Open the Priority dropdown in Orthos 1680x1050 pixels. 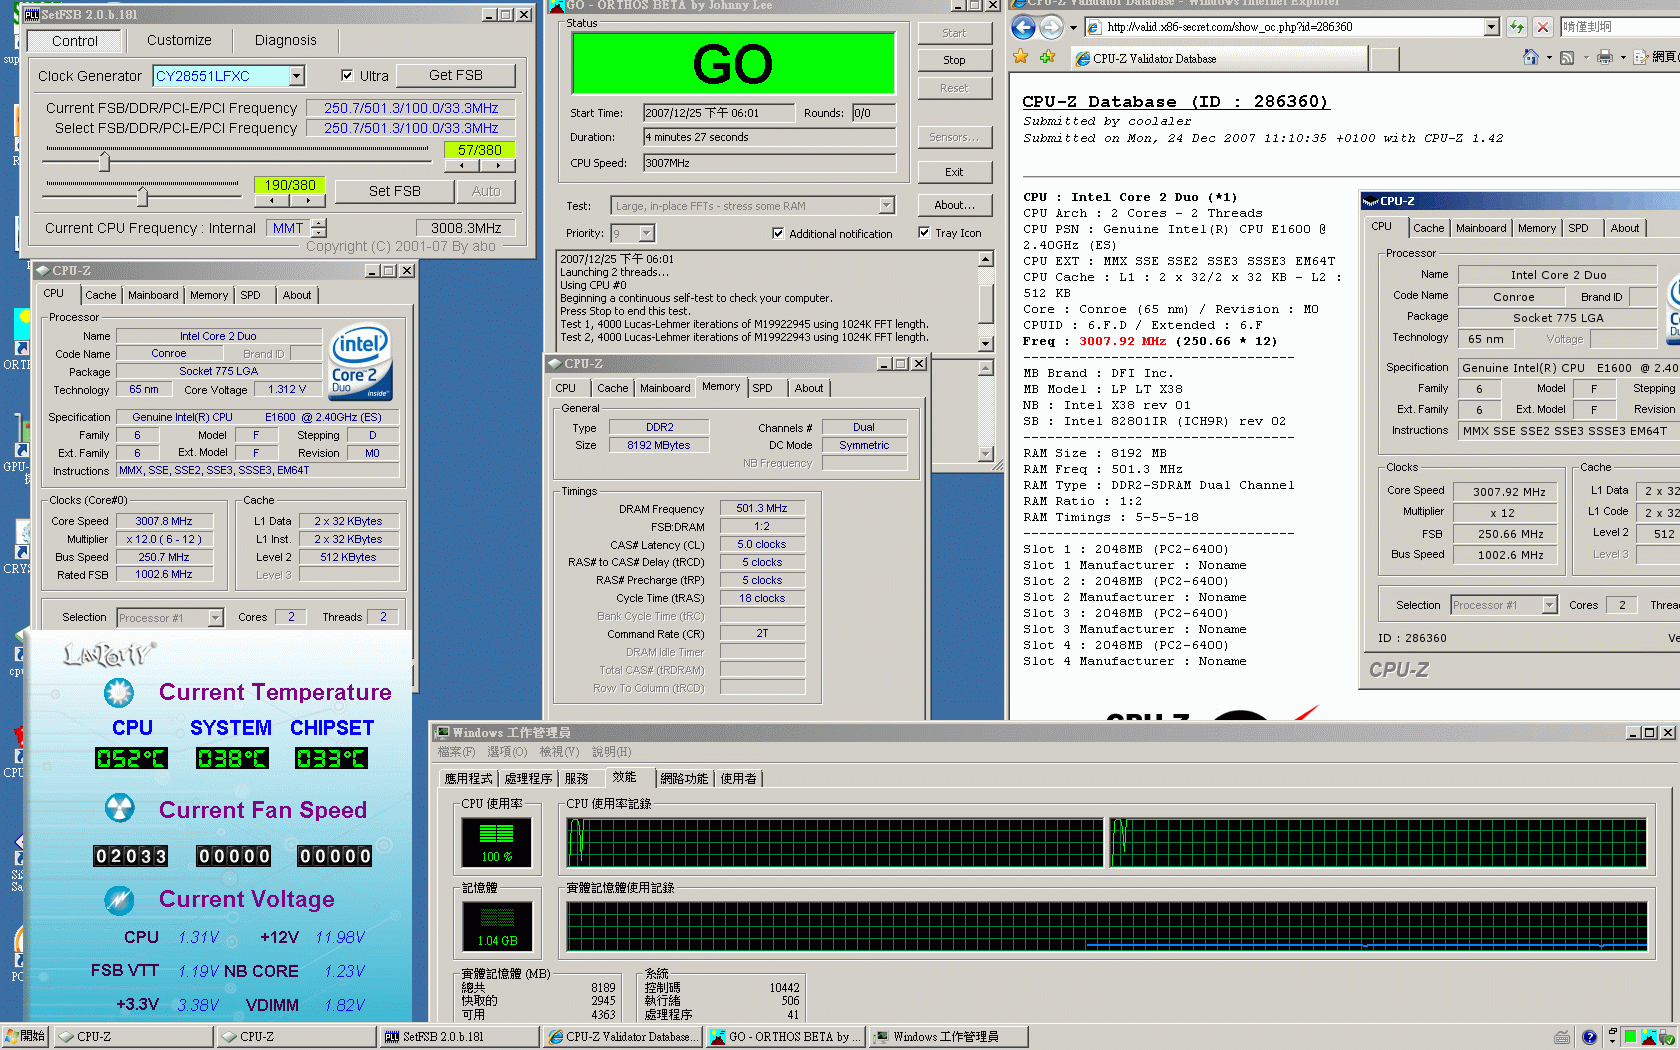(x=647, y=233)
